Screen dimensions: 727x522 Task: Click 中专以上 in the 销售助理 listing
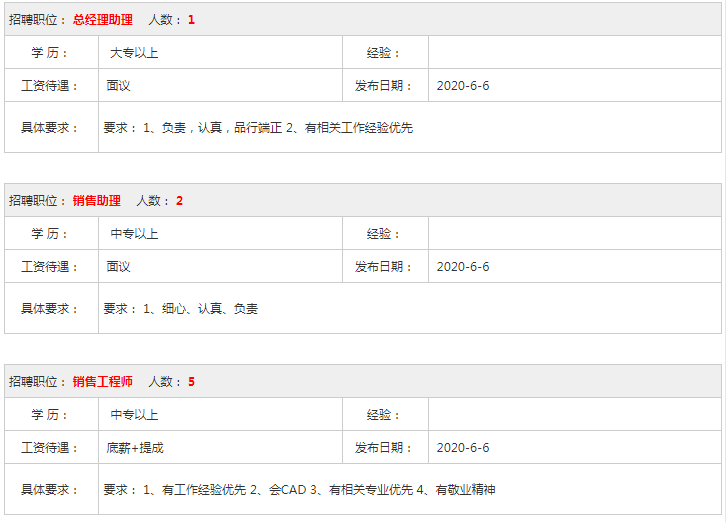pyautogui.click(x=134, y=234)
